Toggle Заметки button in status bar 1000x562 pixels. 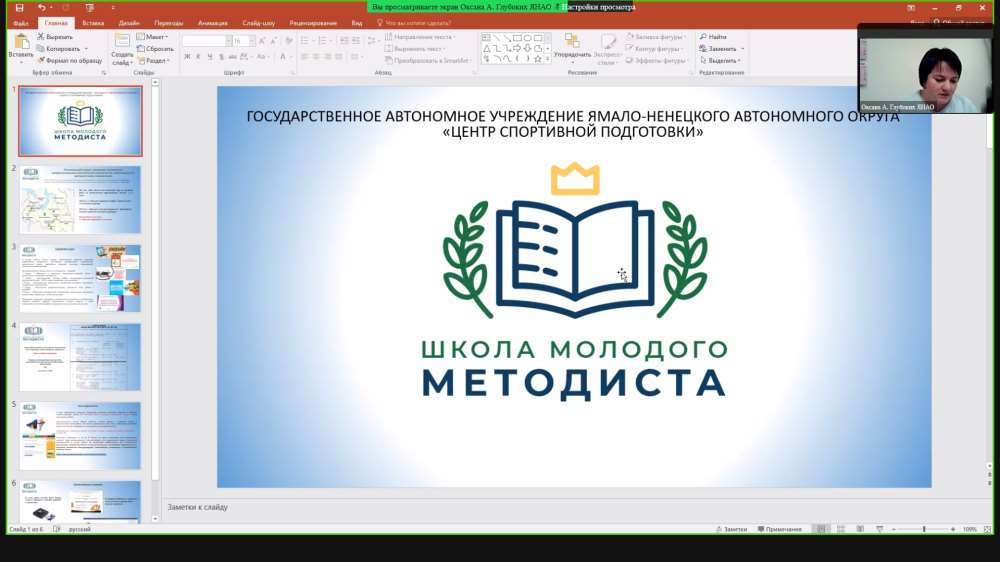(732, 529)
